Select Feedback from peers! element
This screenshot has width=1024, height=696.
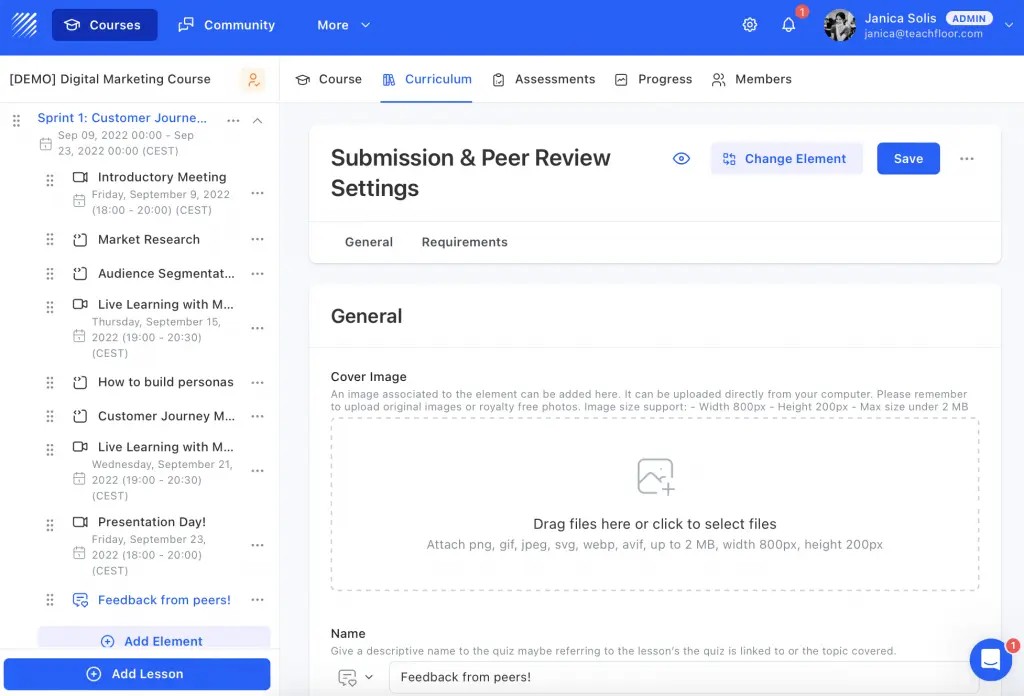pyautogui.click(x=164, y=600)
